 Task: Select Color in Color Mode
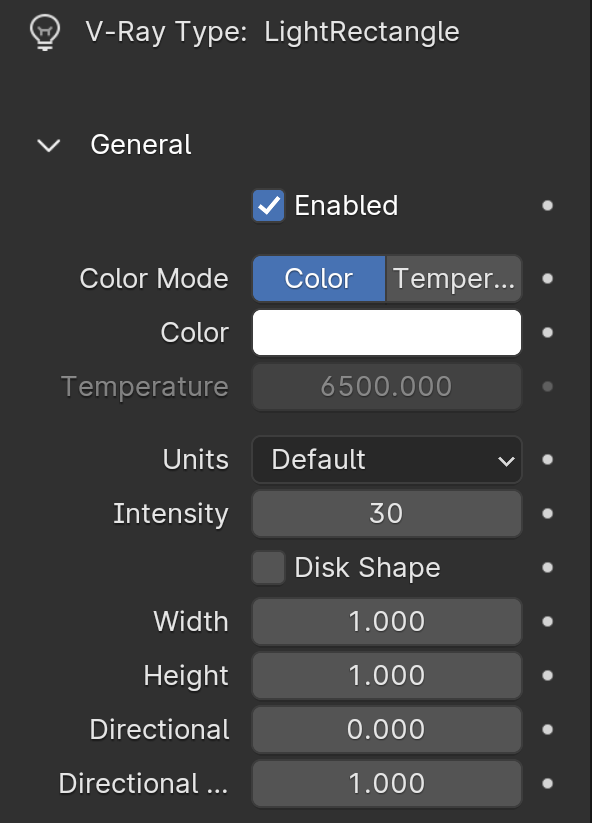coord(319,278)
